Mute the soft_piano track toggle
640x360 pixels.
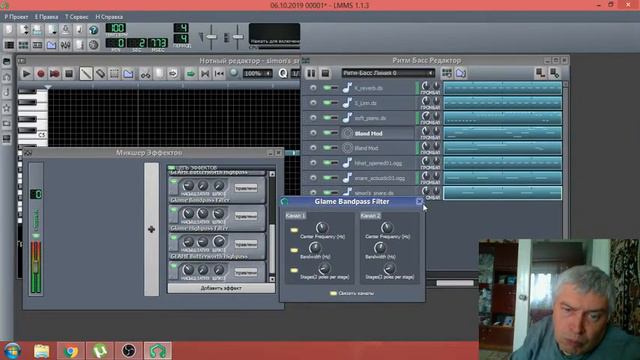click(x=327, y=118)
